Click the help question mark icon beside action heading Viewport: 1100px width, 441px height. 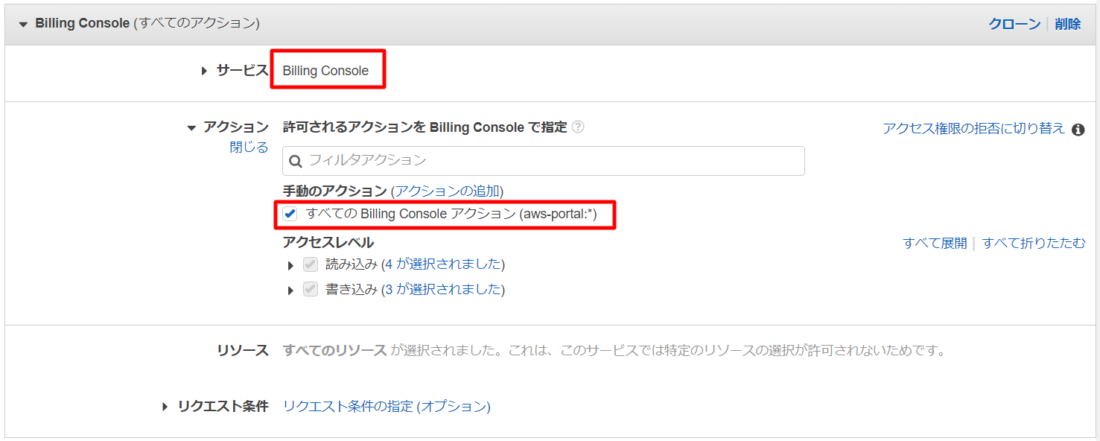tap(577, 128)
